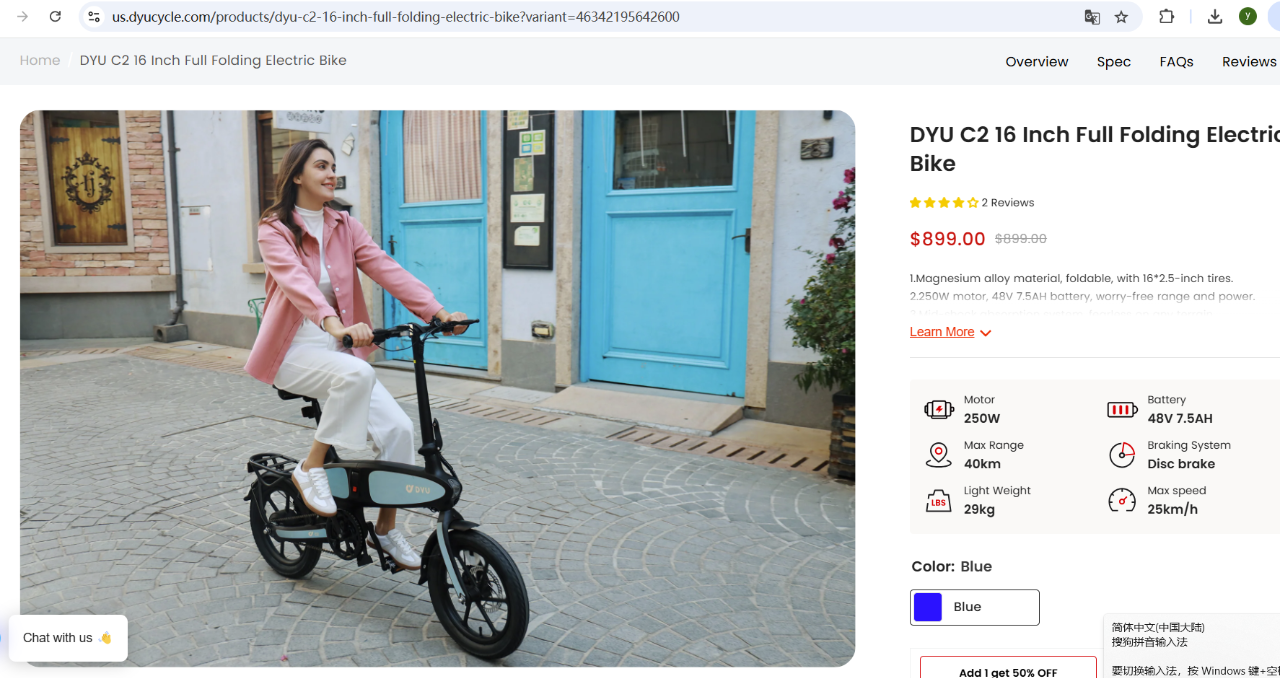Viewport: 1280px width, 678px height.
Task: Click the translate page icon
Action: click(x=1092, y=17)
